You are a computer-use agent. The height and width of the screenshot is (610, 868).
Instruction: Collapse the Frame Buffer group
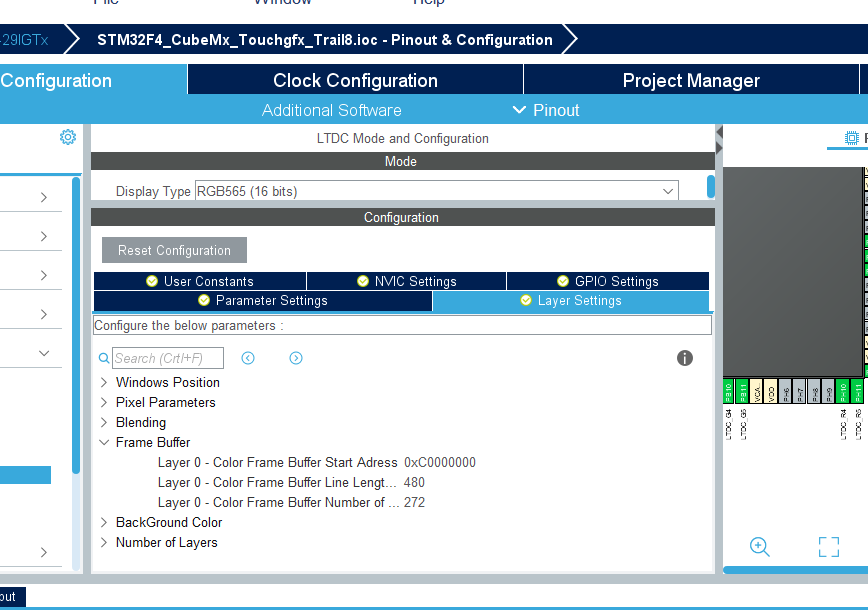tap(104, 442)
